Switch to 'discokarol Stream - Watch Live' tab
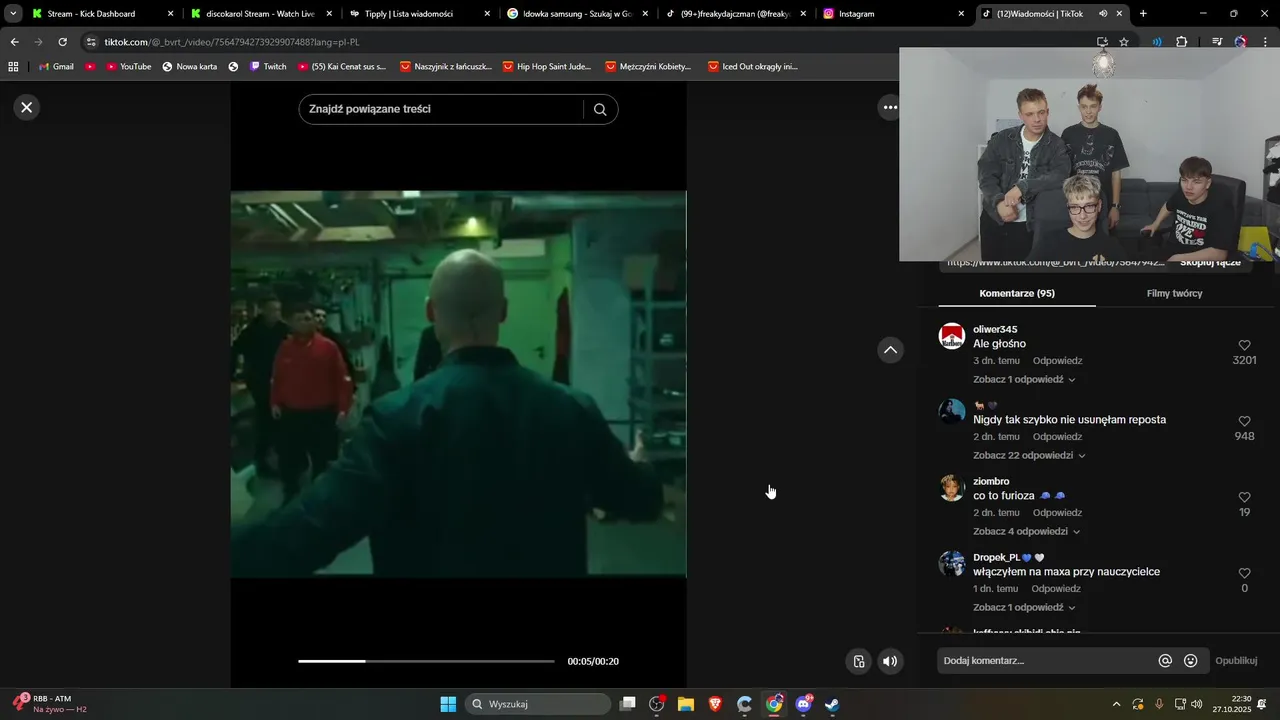1280x720 pixels. coord(260,14)
